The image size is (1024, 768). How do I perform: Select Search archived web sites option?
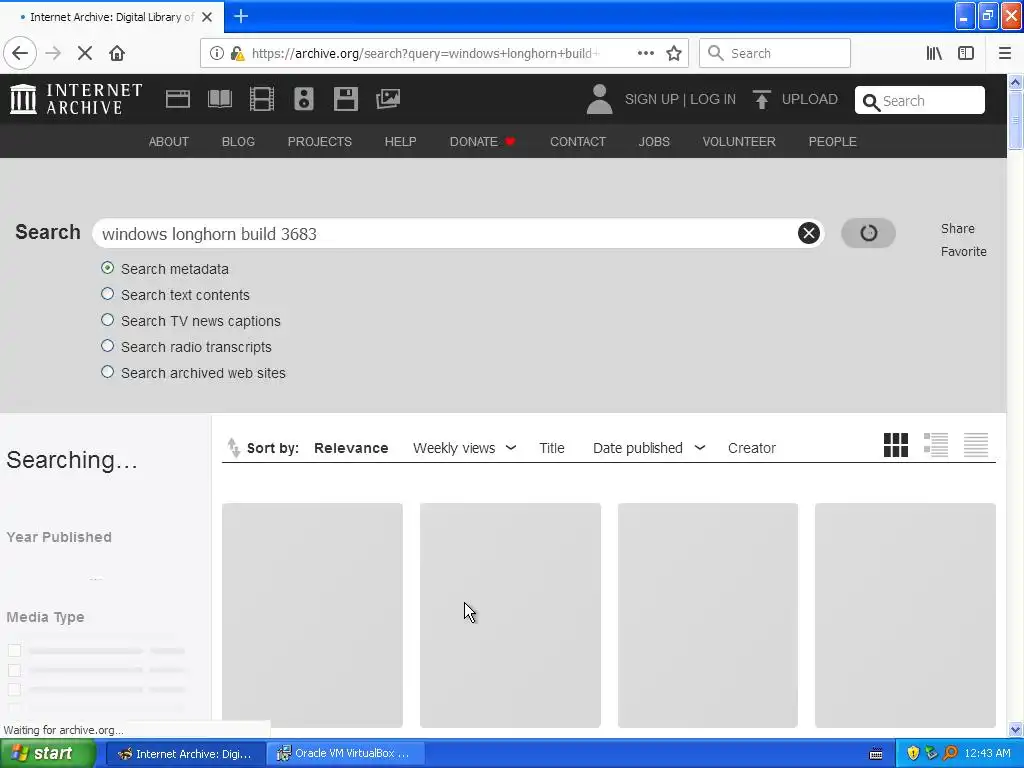pos(107,372)
